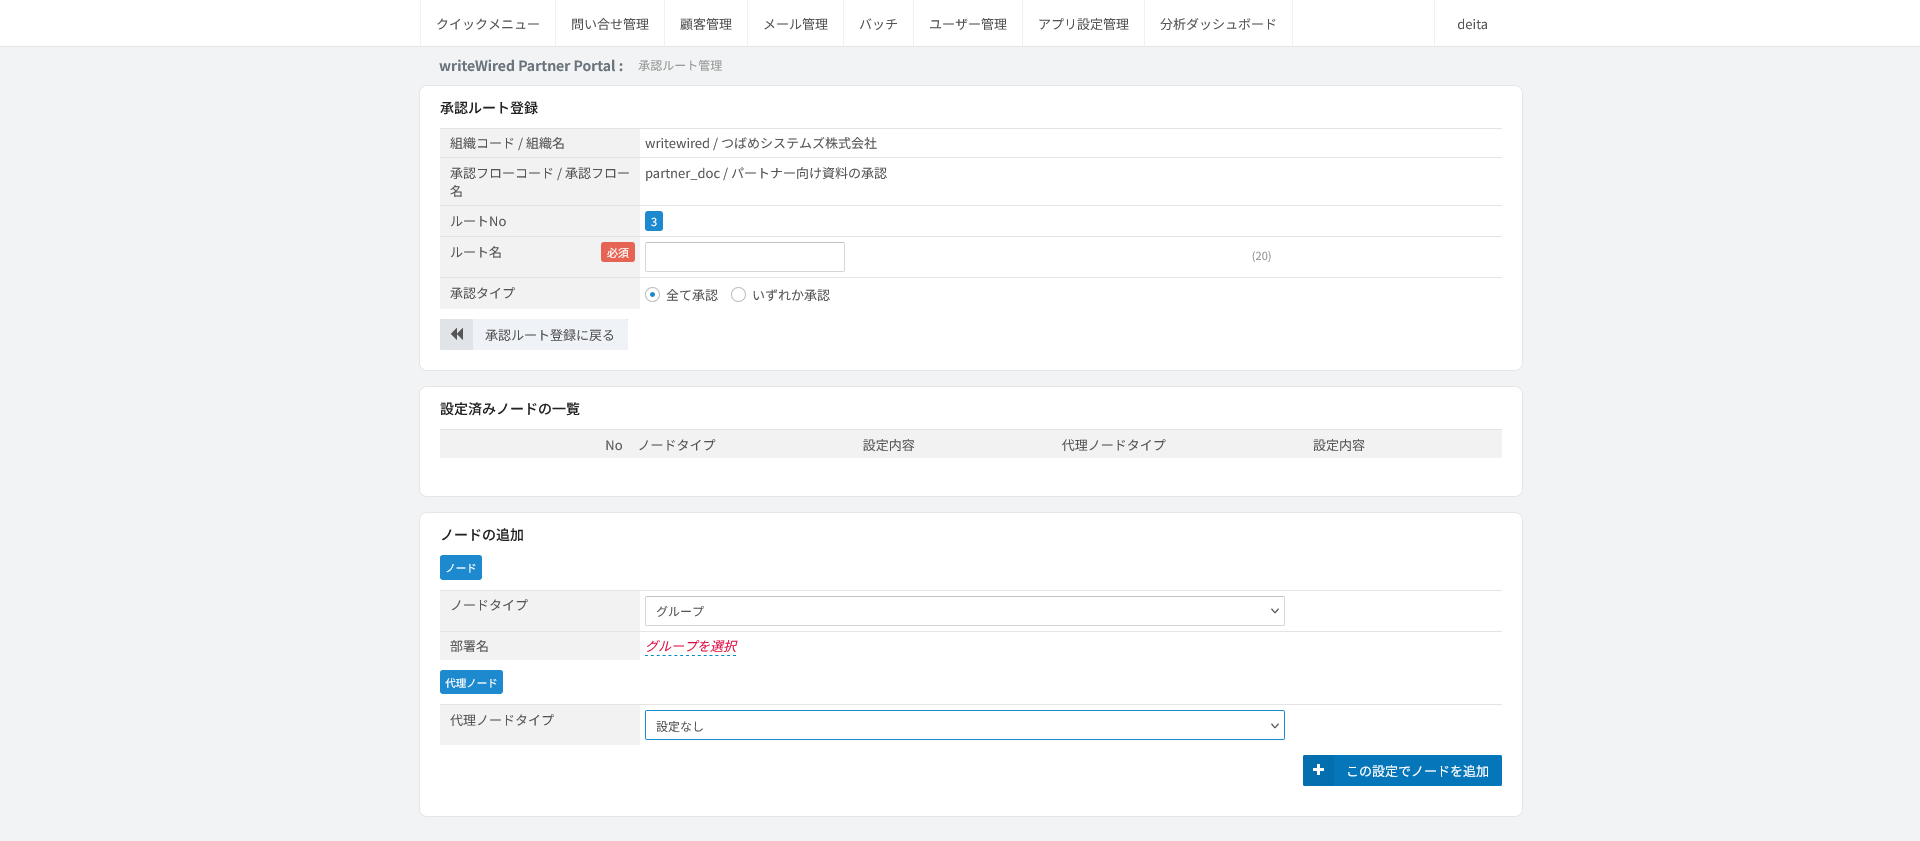This screenshot has width=1920, height=841.
Task: Open the アプリ設定管理 menu
Action: point(1083,24)
